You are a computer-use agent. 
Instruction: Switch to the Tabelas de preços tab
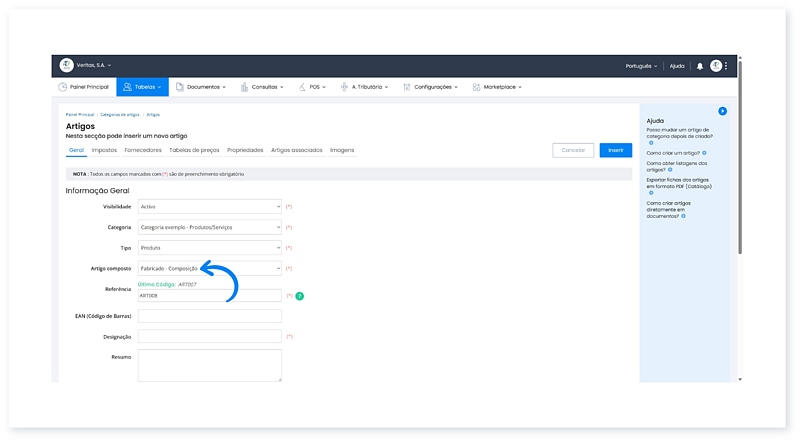pyautogui.click(x=194, y=150)
